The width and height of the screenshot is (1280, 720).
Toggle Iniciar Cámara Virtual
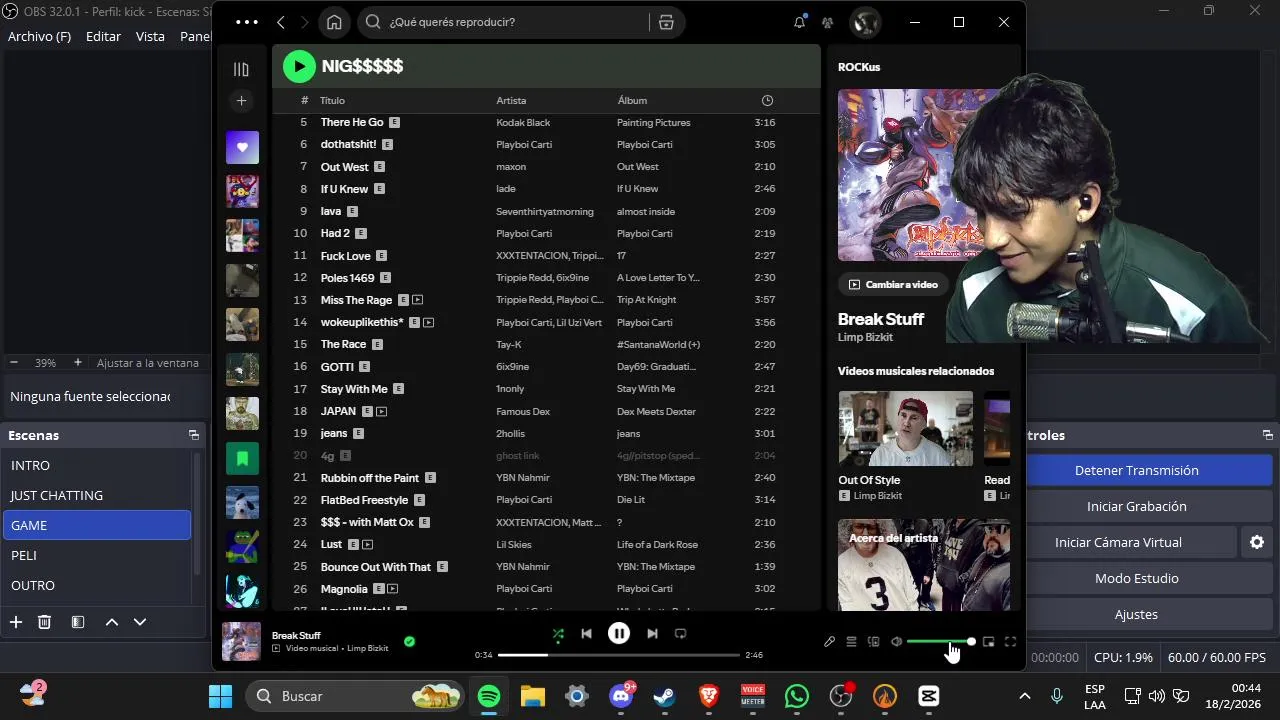[1118, 542]
